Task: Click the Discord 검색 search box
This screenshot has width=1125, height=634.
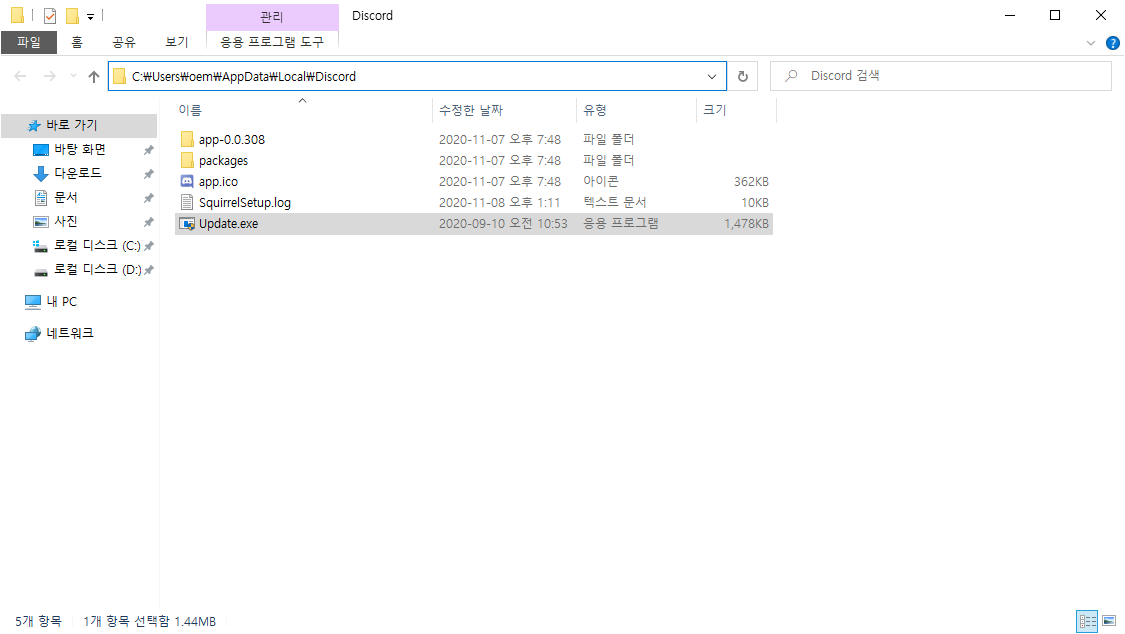Action: (x=941, y=76)
